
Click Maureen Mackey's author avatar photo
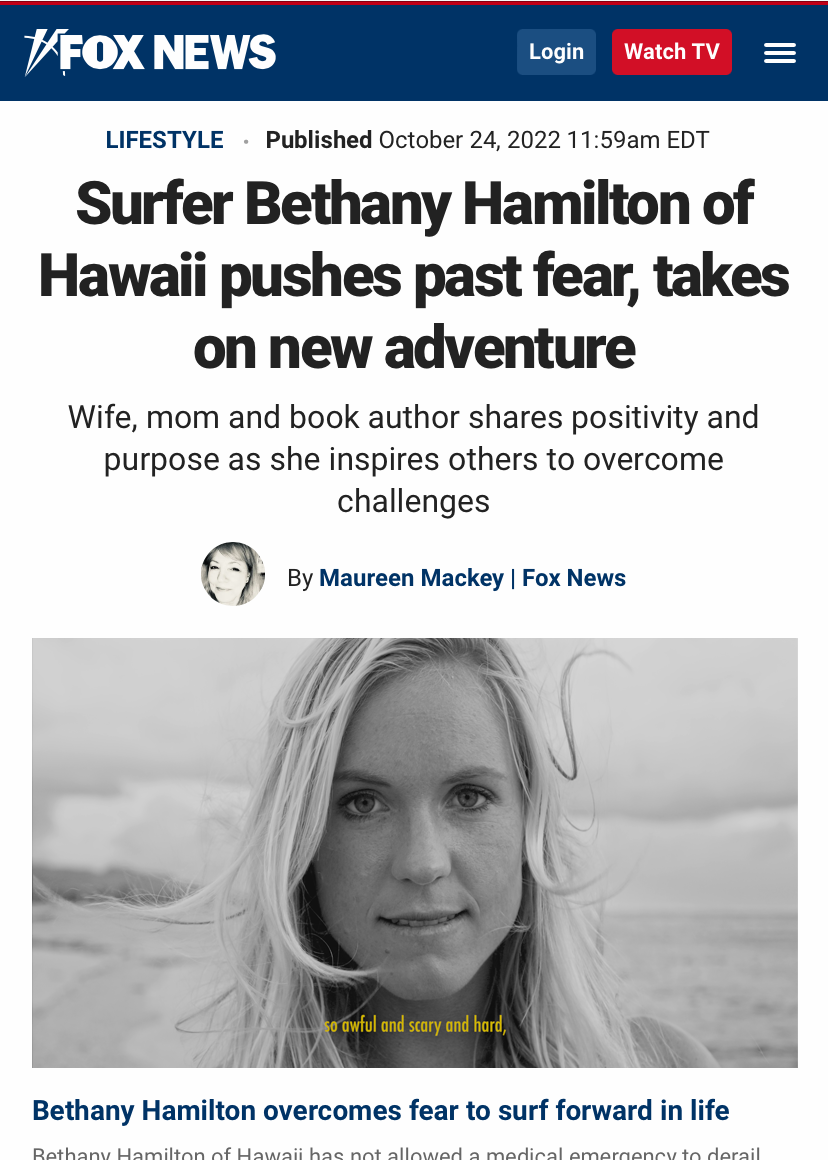click(x=233, y=574)
